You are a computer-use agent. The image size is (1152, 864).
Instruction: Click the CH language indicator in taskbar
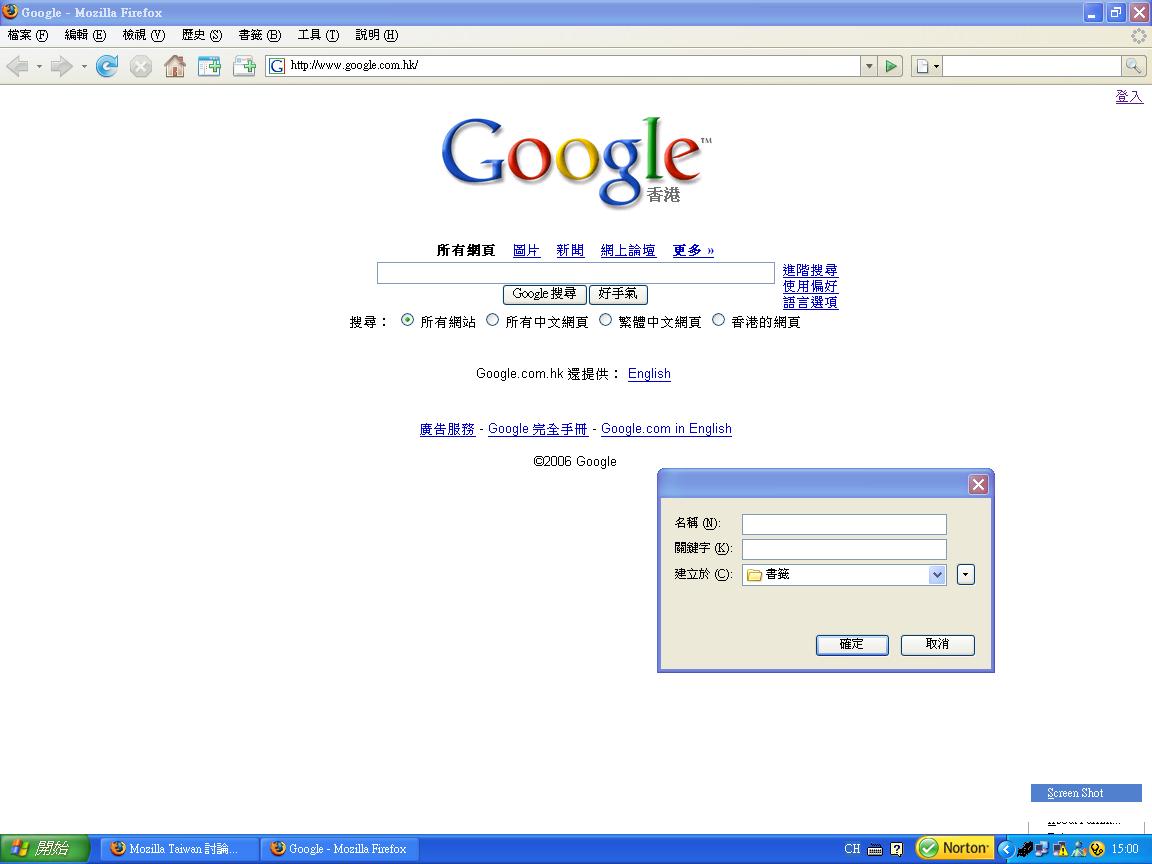(852, 849)
